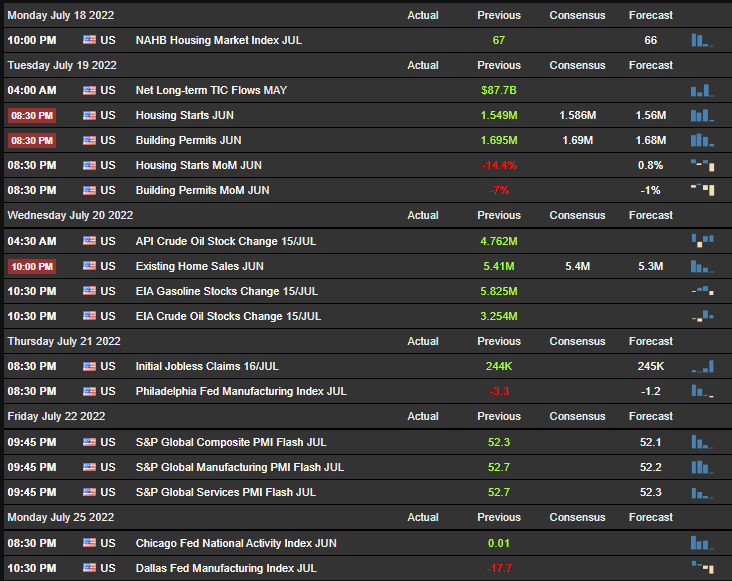Click consensus value 5.4M
The width and height of the screenshot is (732, 581).
click(x=577, y=266)
